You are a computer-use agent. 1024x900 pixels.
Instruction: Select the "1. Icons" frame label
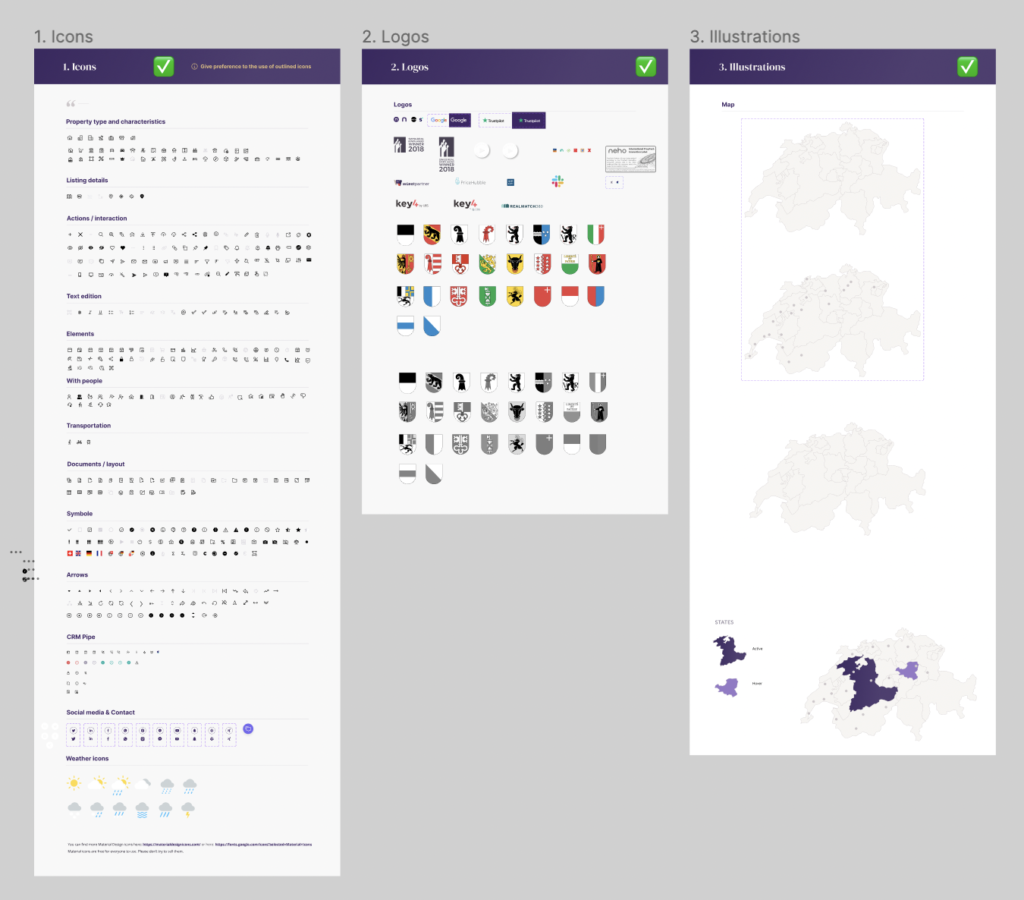(x=63, y=37)
